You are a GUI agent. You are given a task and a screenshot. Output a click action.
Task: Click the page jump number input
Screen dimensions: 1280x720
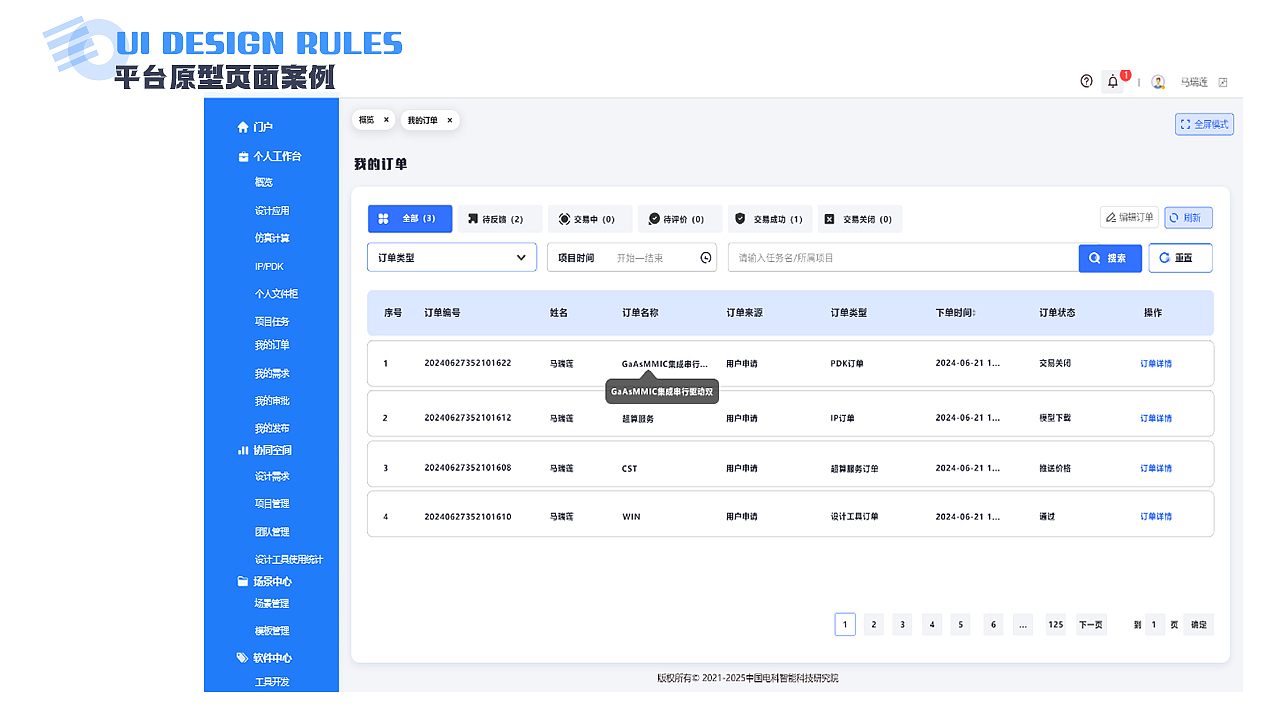[x=1155, y=625]
